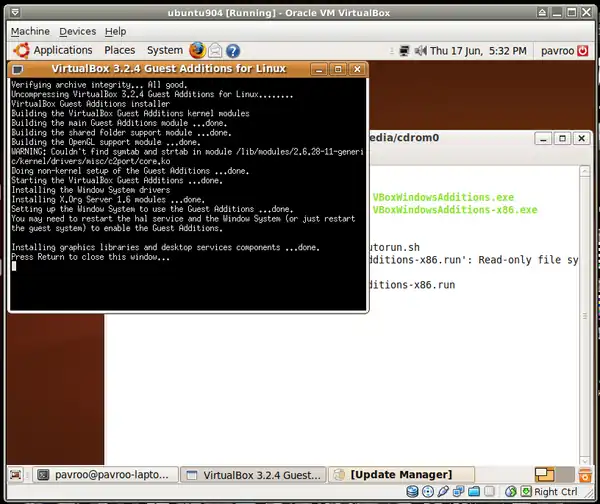Launch Firefox from the top panel
The width and height of the screenshot is (600, 504).
click(x=197, y=50)
